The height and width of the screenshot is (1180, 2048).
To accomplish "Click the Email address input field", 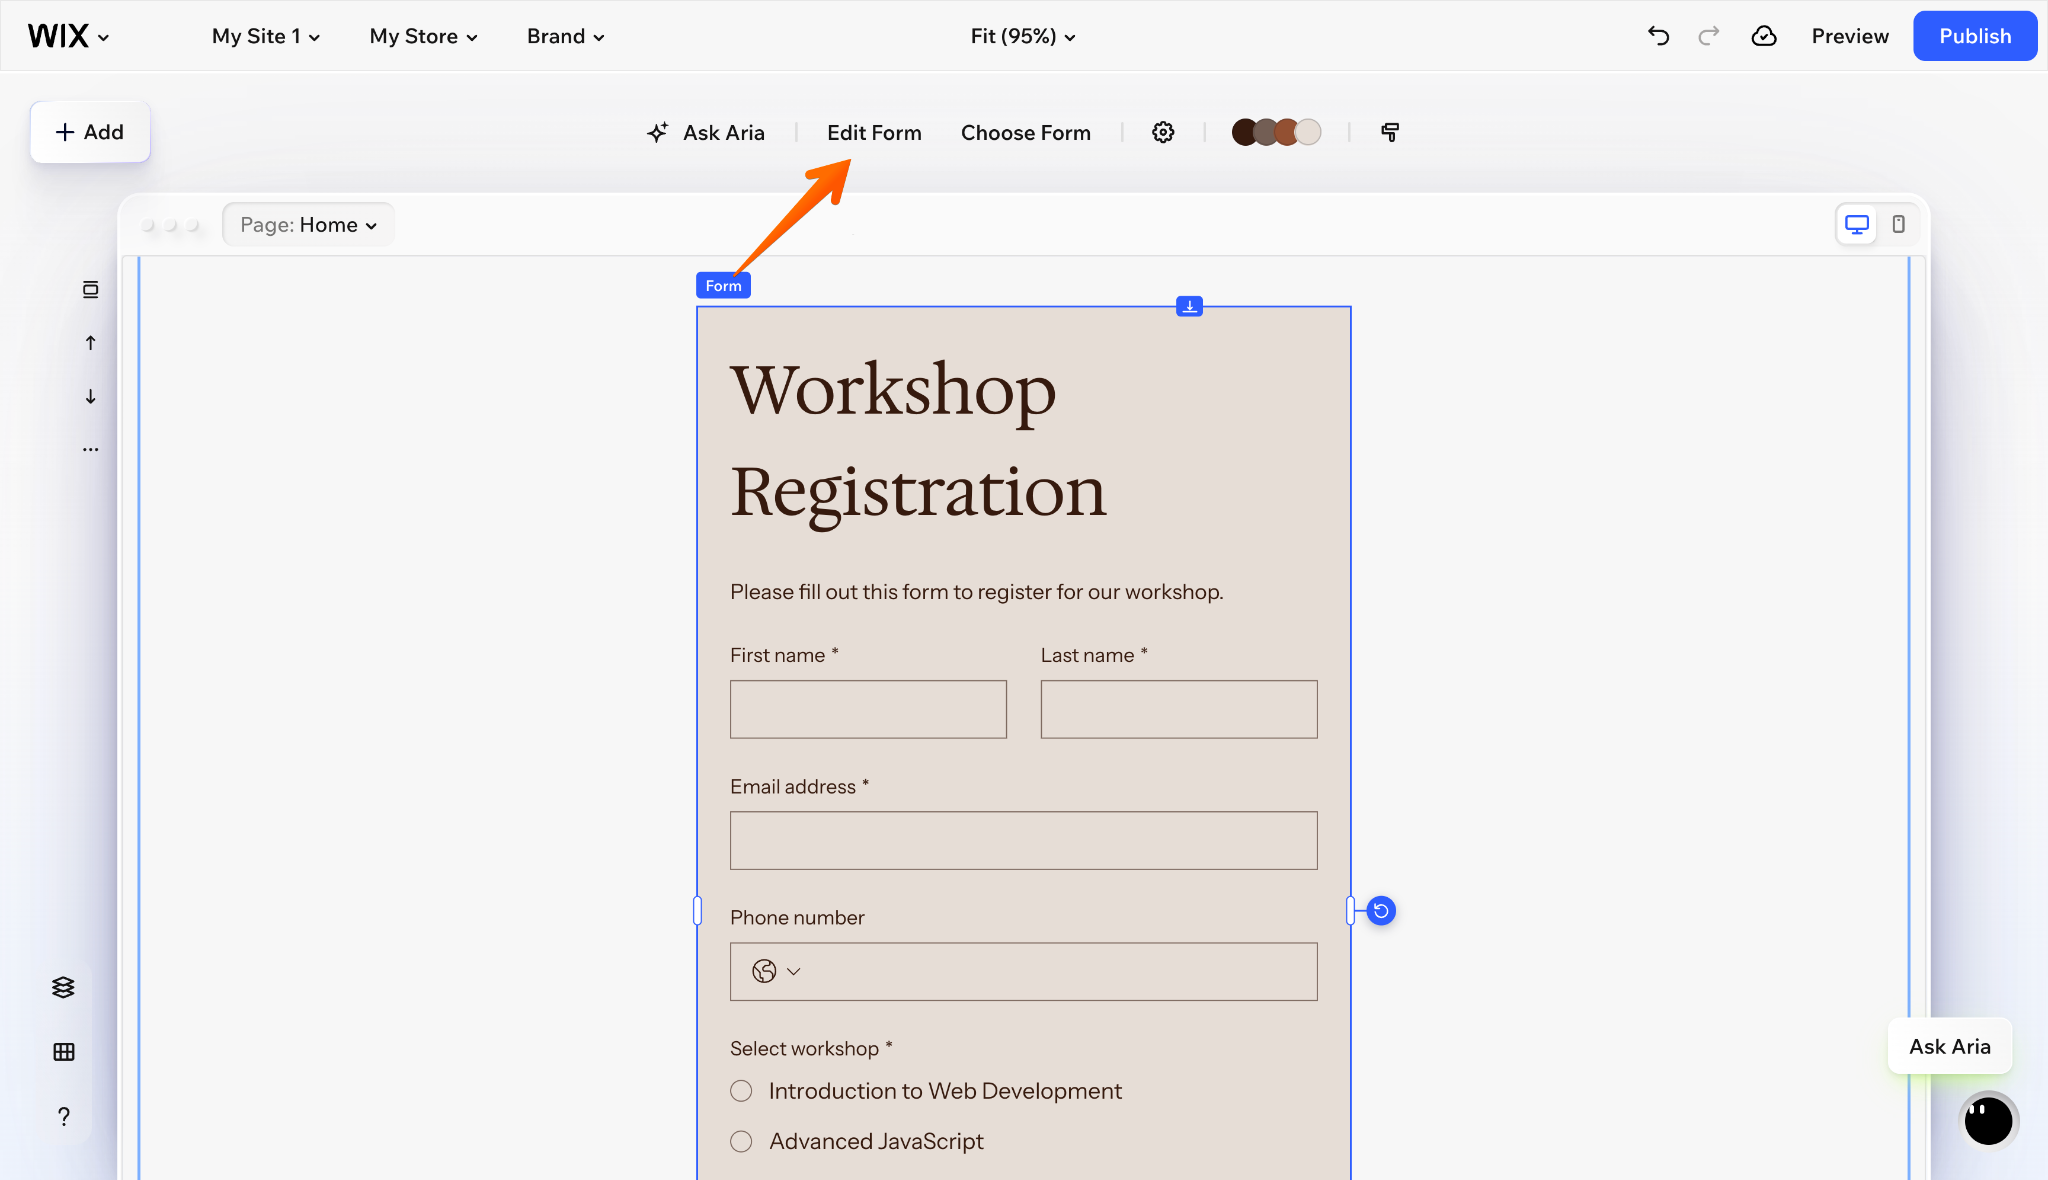I will point(1023,840).
